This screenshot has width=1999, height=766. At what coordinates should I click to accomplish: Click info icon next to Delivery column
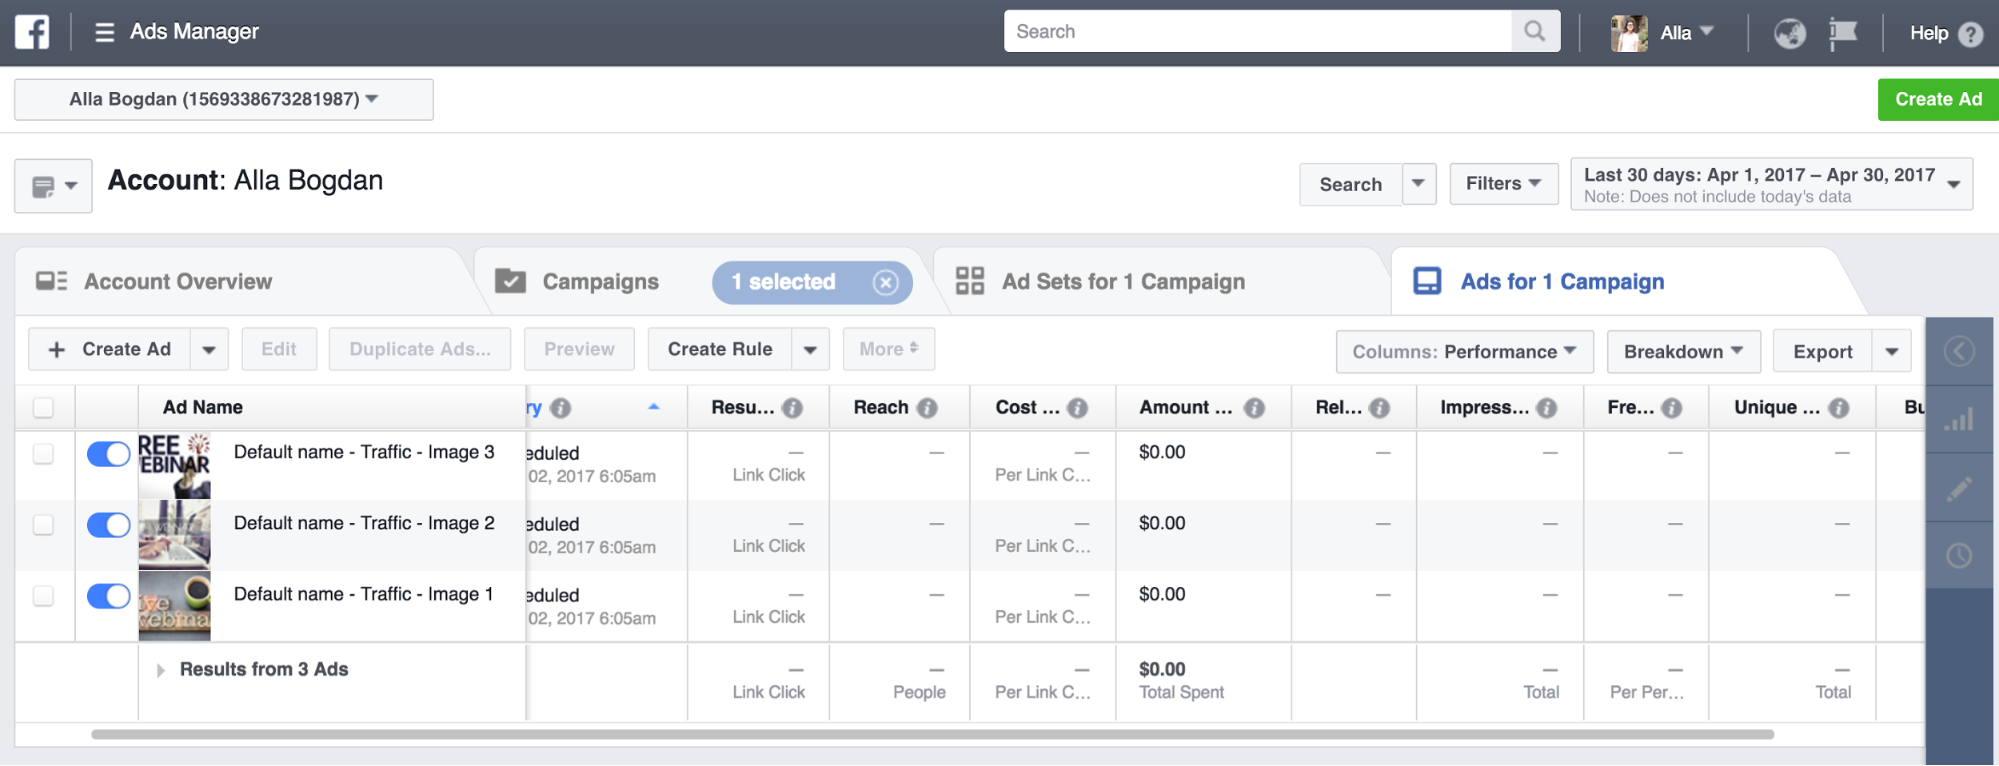pyautogui.click(x=560, y=408)
